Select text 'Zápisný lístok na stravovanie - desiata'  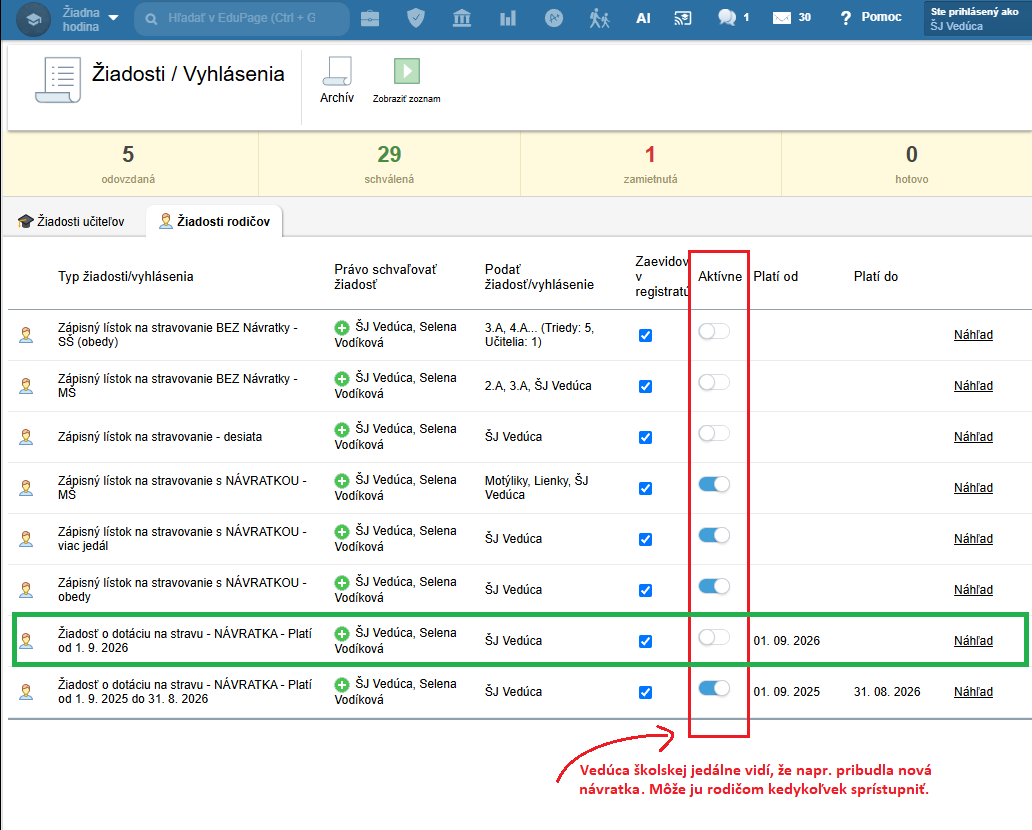point(160,437)
